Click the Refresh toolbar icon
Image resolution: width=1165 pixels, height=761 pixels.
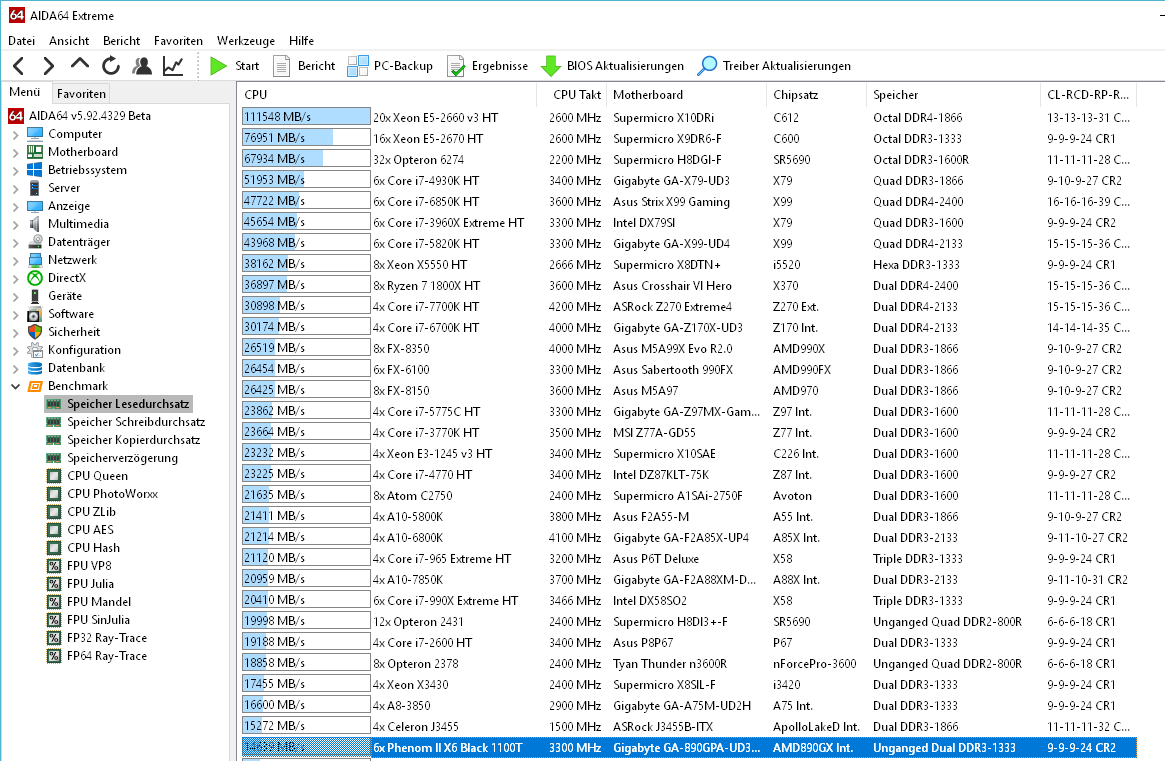[x=111, y=66]
